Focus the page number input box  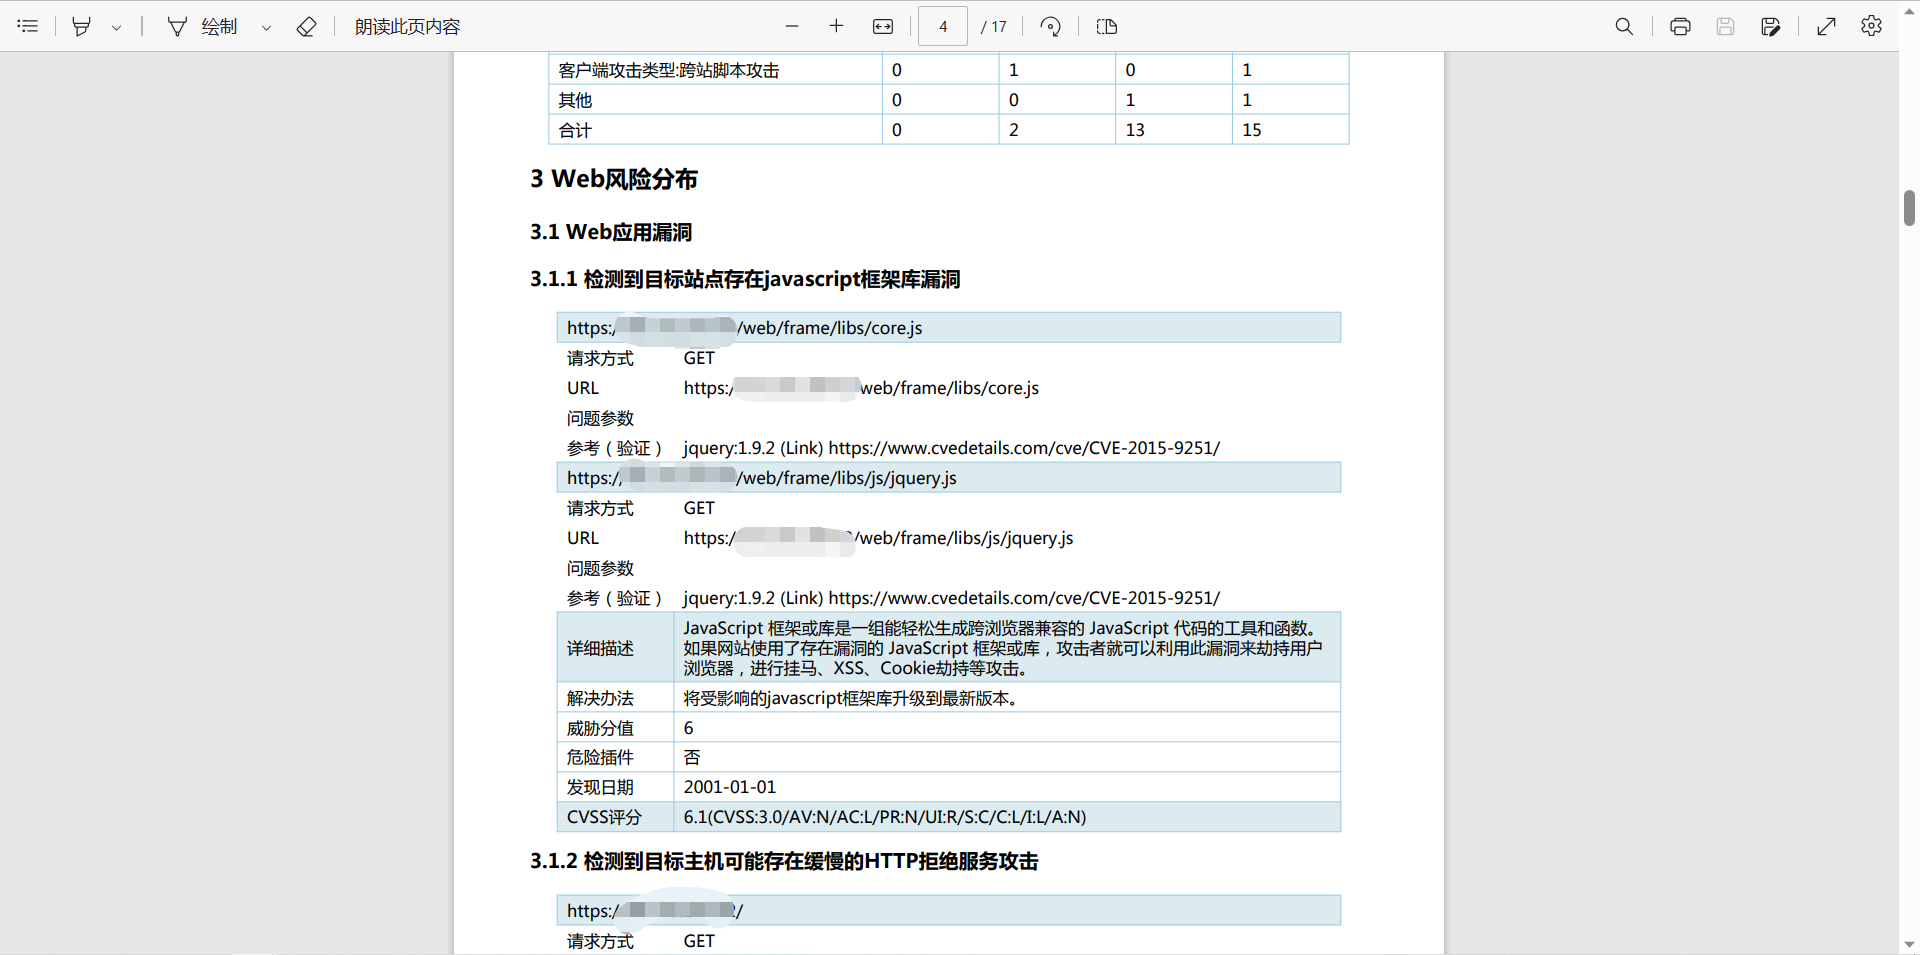tap(943, 26)
